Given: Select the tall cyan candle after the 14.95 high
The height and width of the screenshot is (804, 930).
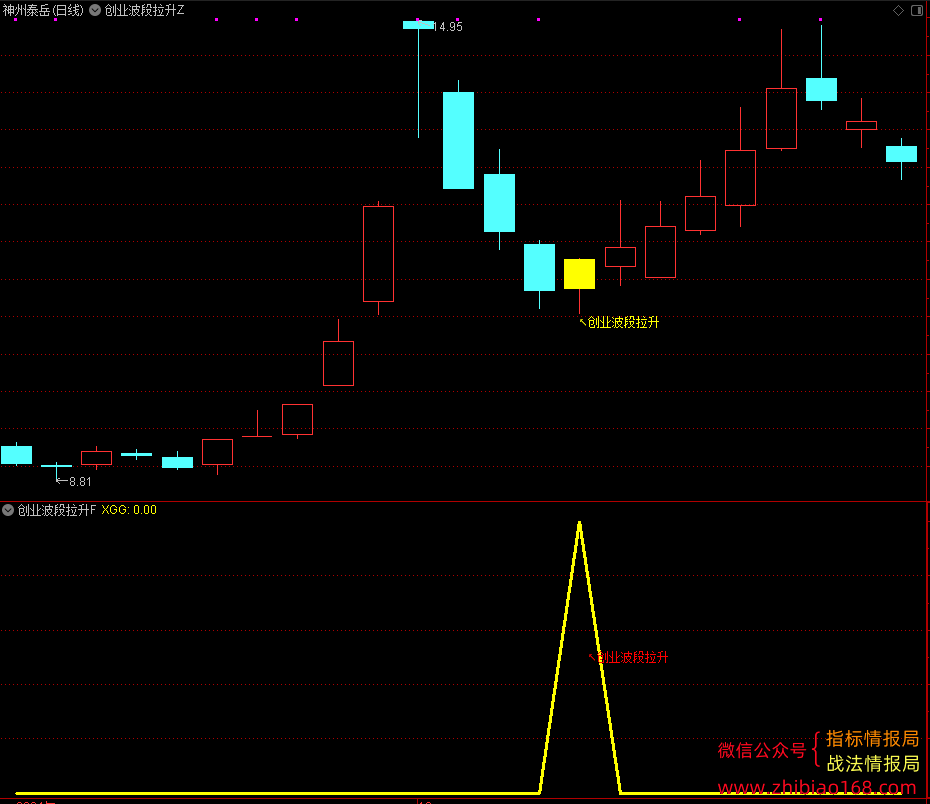Looking at the screenshot, I should [x=458, y=141].
